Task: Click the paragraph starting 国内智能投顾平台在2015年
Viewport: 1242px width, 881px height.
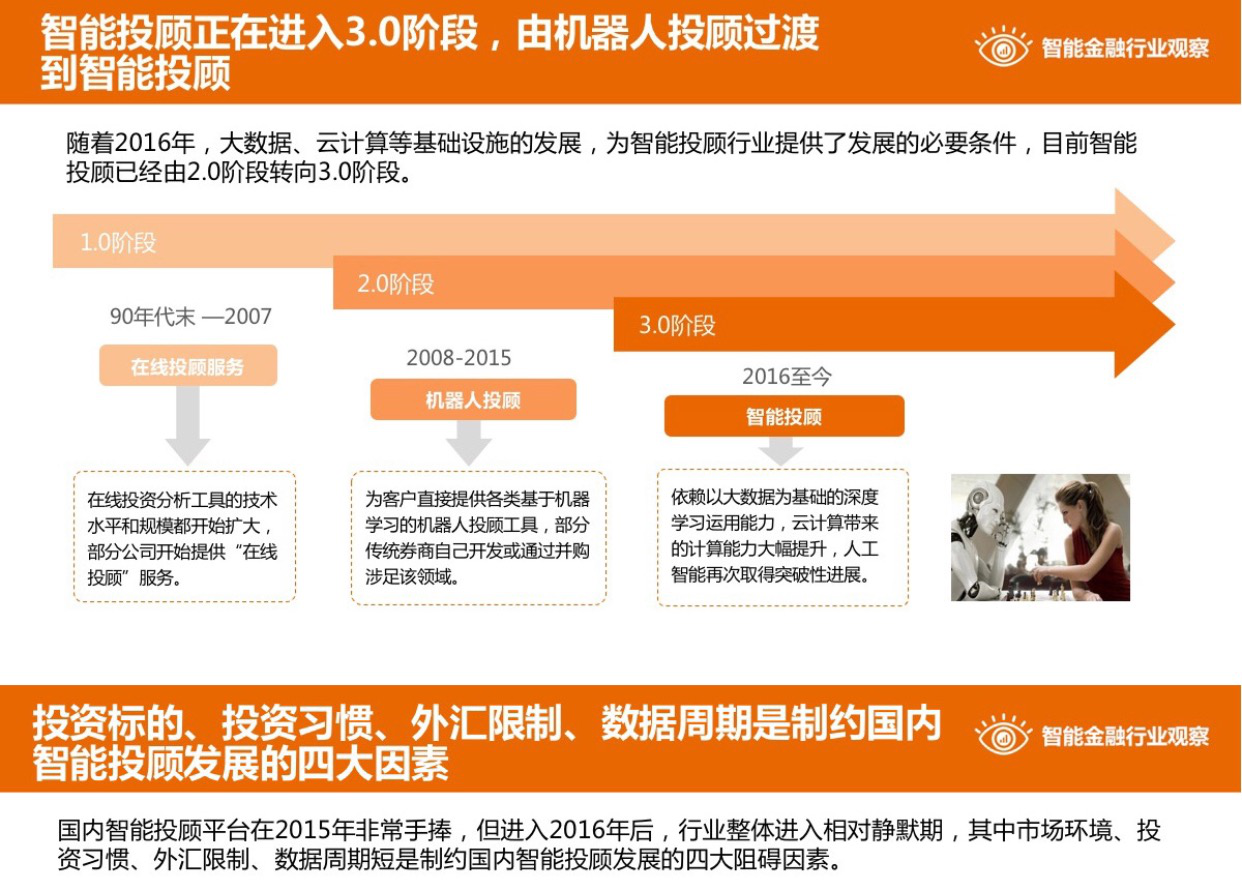Action: pos(609,844)
